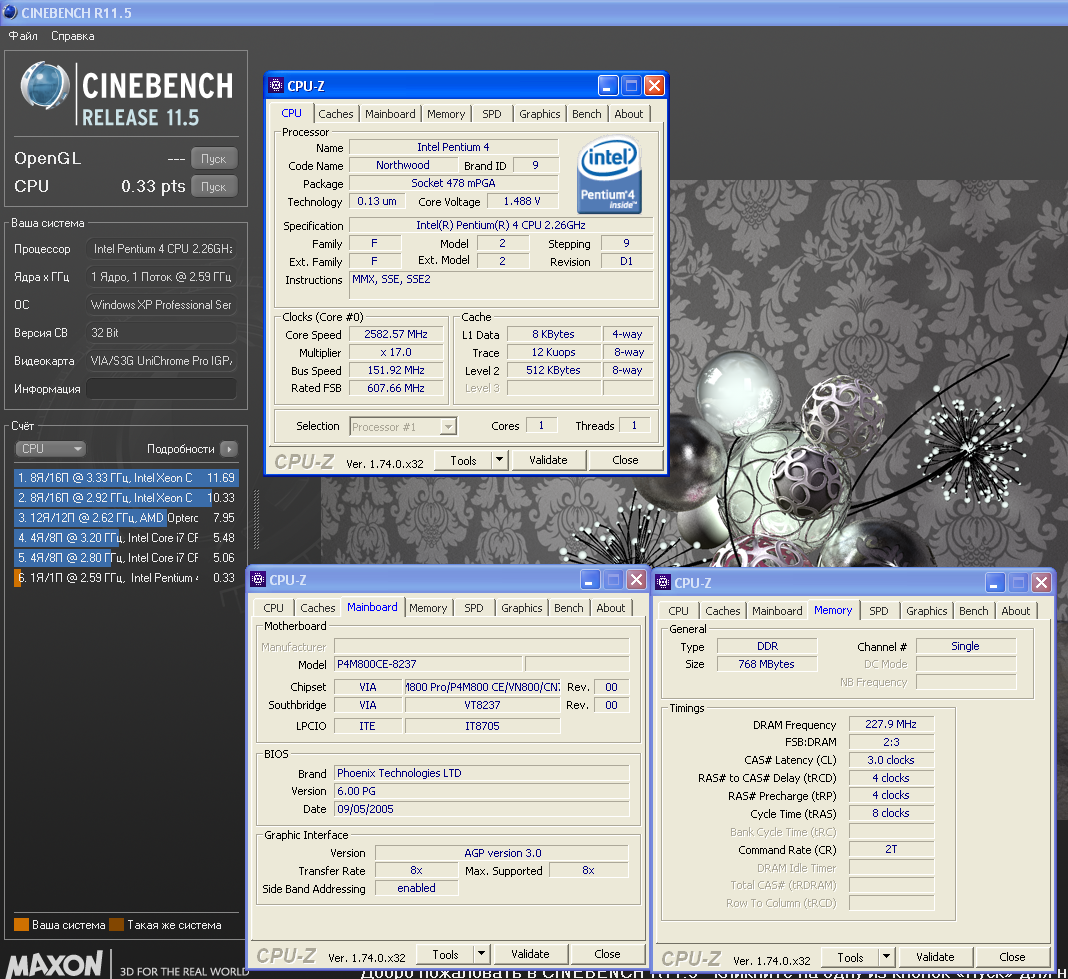
Task: Select Bench tab in Memory CPU-Z window
Action: point(973,611)
